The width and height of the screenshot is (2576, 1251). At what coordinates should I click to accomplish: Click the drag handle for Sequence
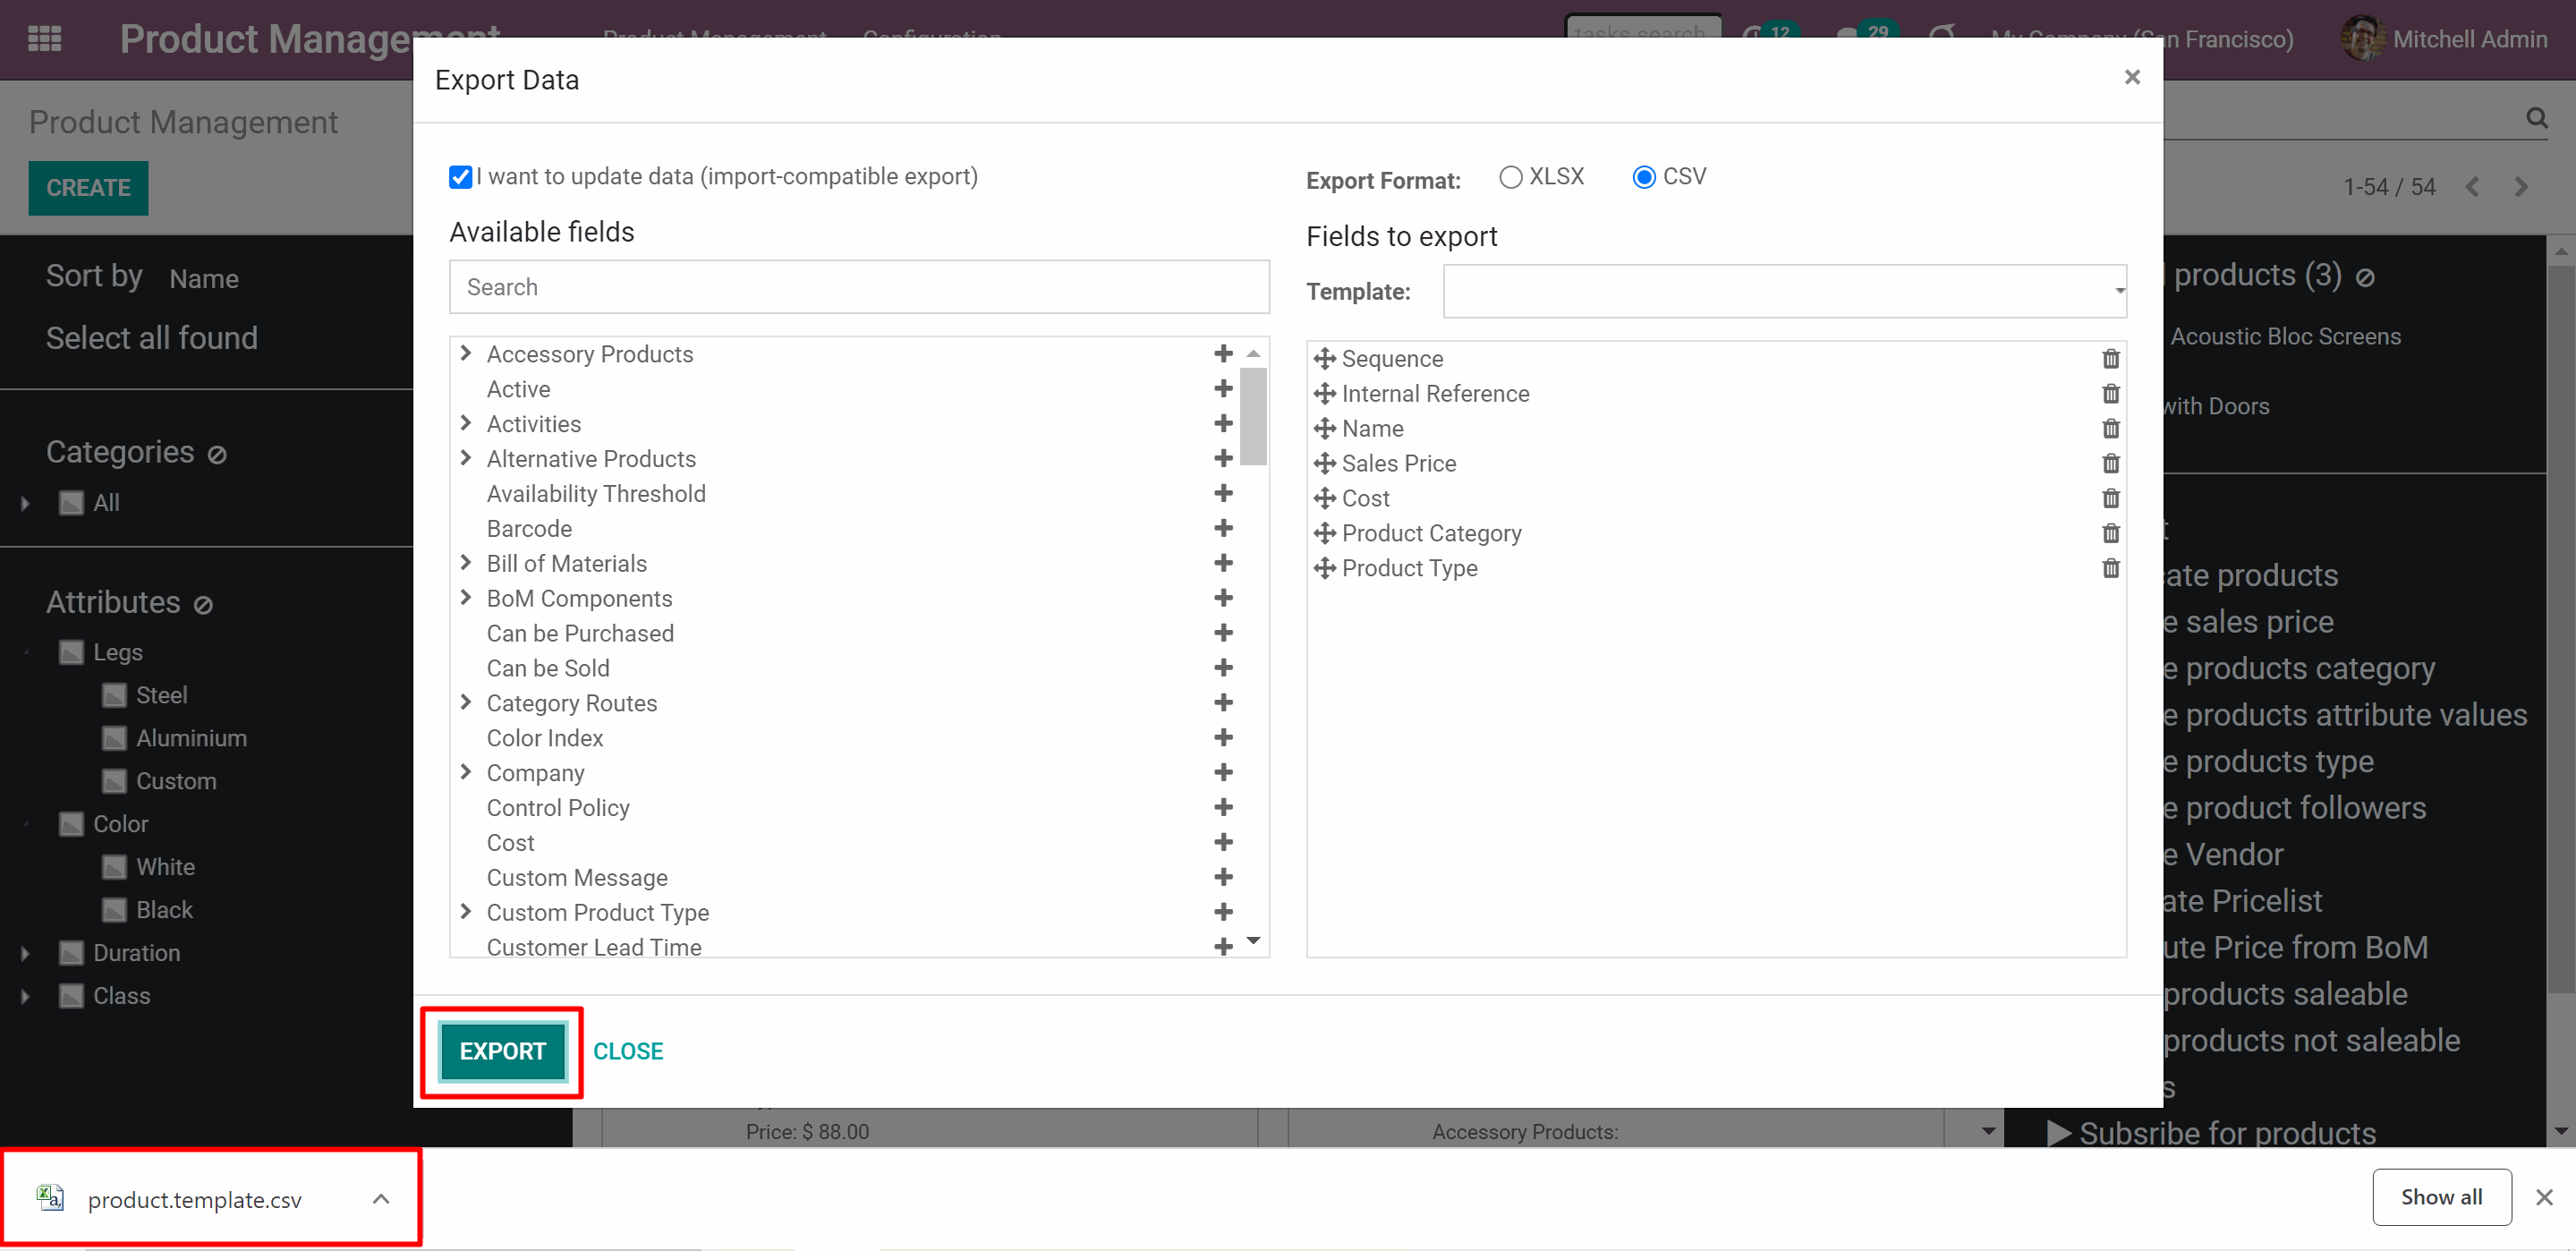(1325, 359)
